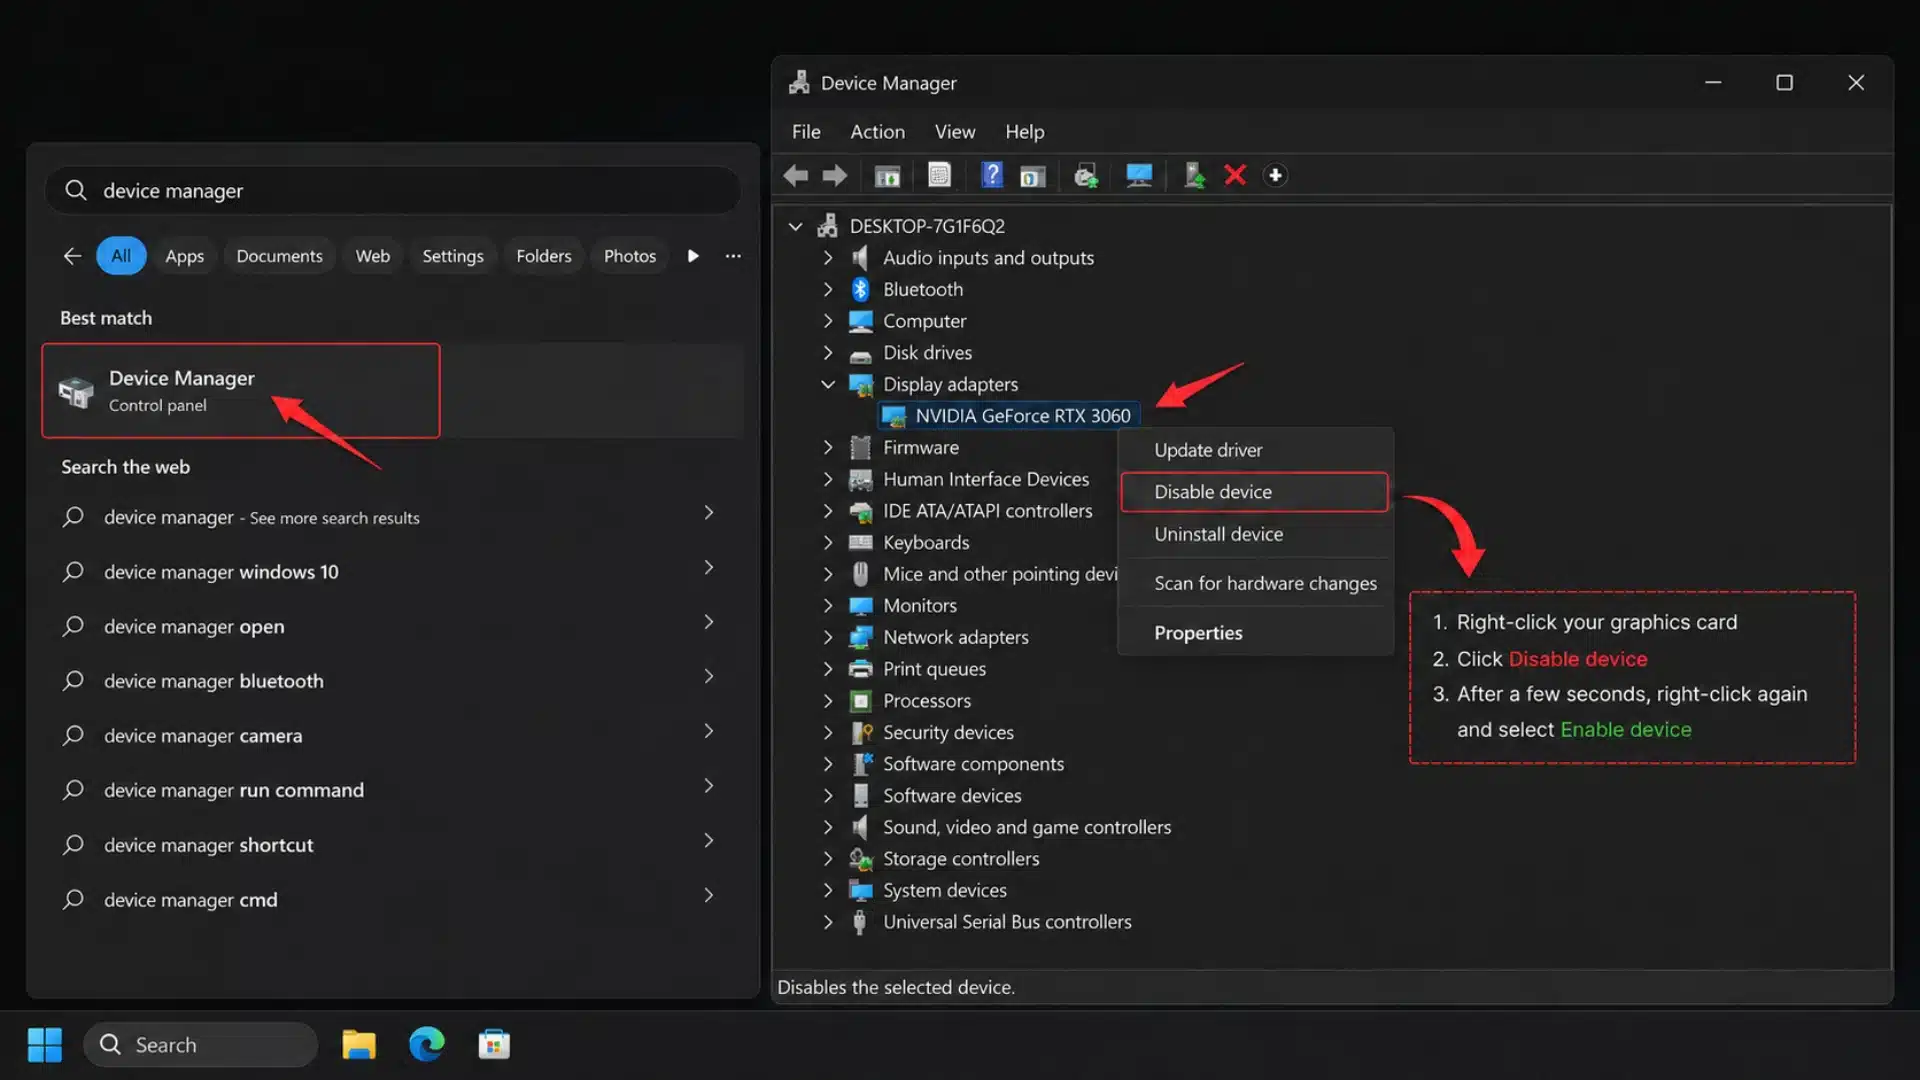Click the more options ellipsis in search filters
Viewport: 1920px width, 1080px height.
(733, 257)
